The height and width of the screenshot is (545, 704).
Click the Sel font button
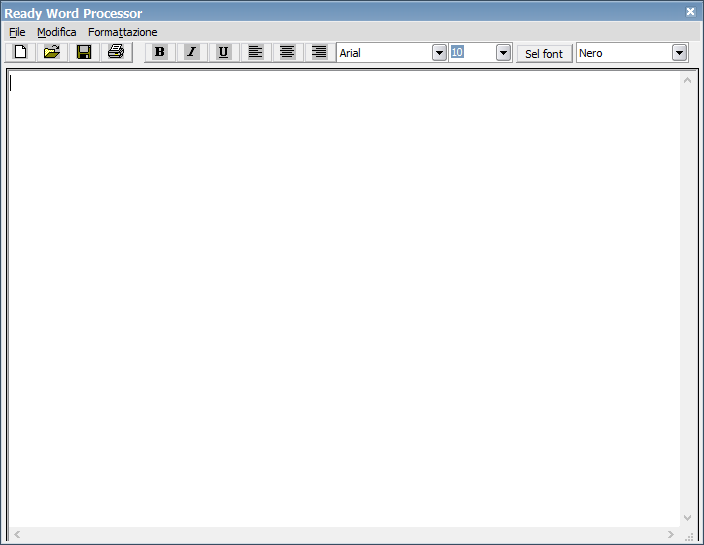[x=544, y=53]
